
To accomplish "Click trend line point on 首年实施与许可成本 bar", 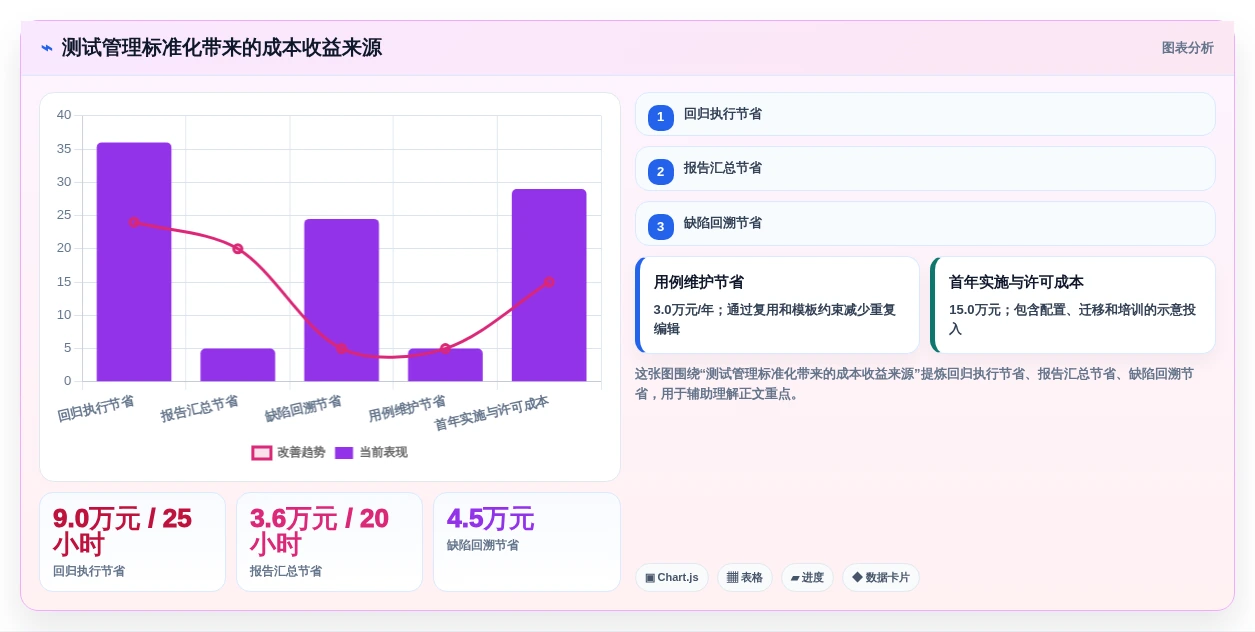I will tap(549, 282).
